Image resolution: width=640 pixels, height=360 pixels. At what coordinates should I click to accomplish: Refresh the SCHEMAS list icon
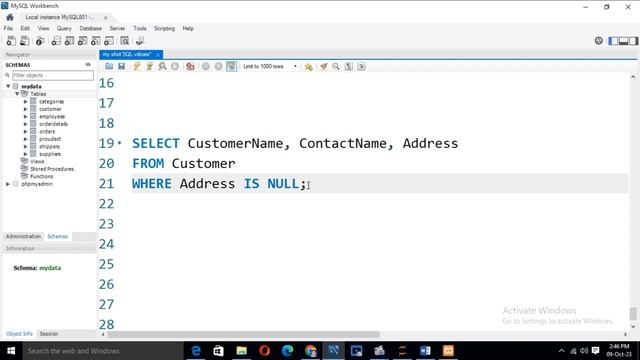[88, 64]
